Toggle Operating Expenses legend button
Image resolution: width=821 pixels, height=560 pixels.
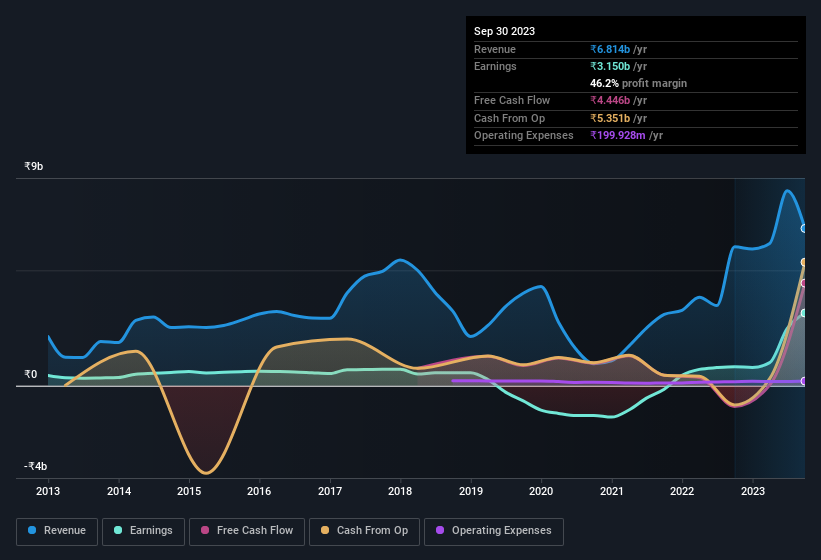(493, 530)
